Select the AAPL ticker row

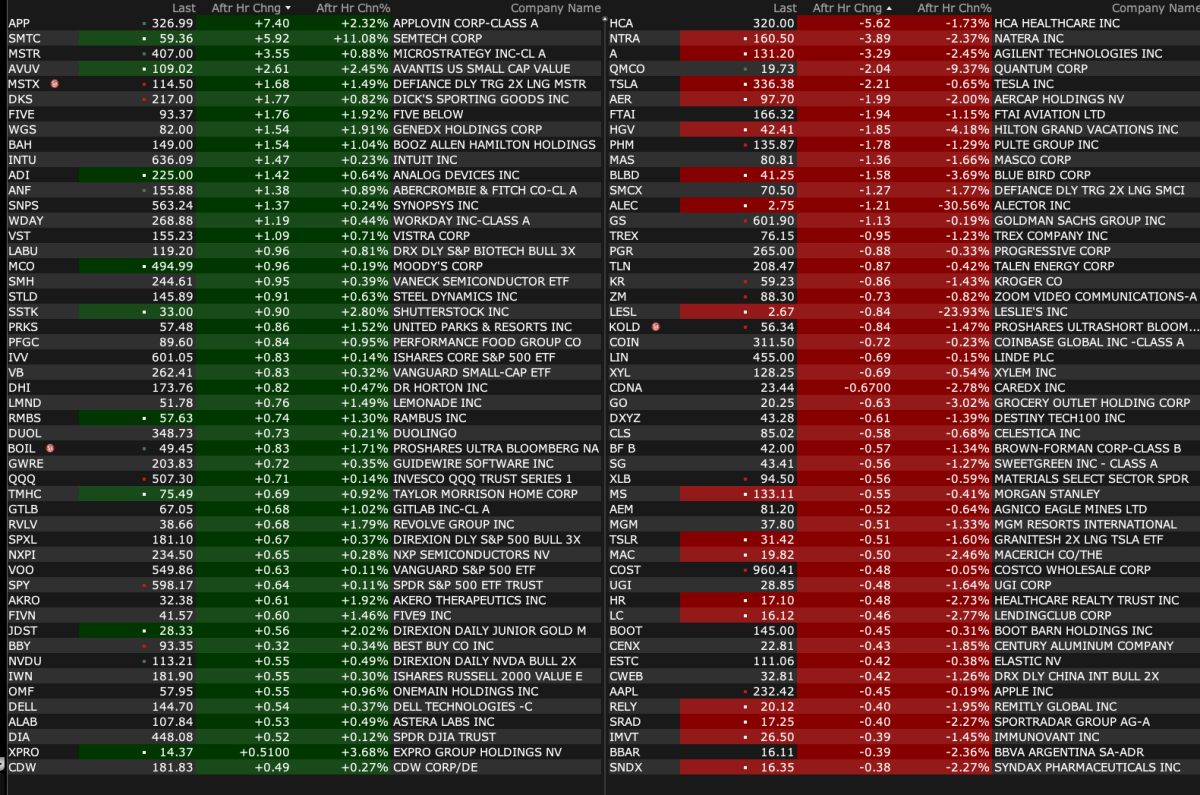(625, 691)
